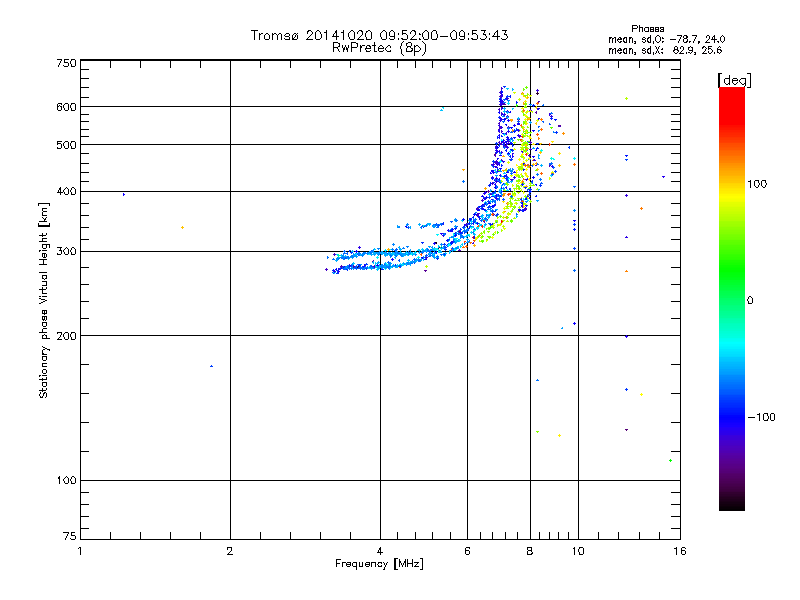The height and width of the screenshot is (600, 800).
Task: Click the 'Stationary phase Virtual Height [km]' axis label
Action: coord(44,301)
